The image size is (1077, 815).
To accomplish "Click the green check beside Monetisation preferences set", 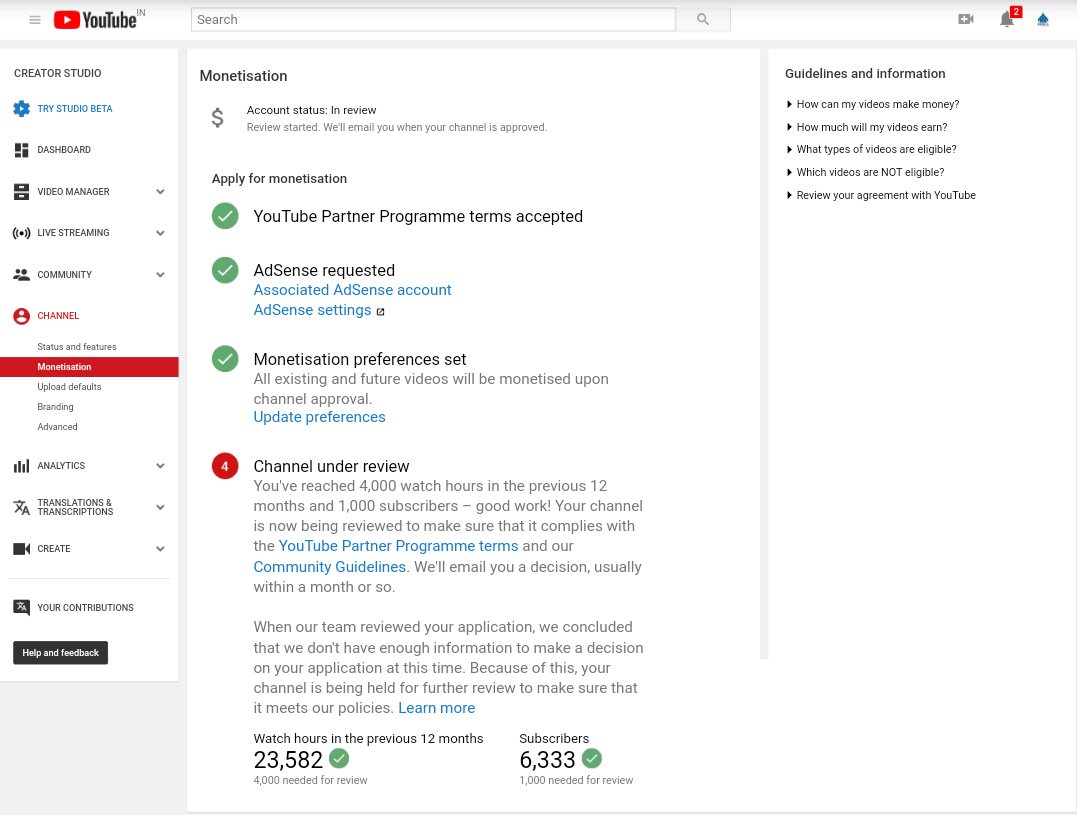I will tap(225, 358).
